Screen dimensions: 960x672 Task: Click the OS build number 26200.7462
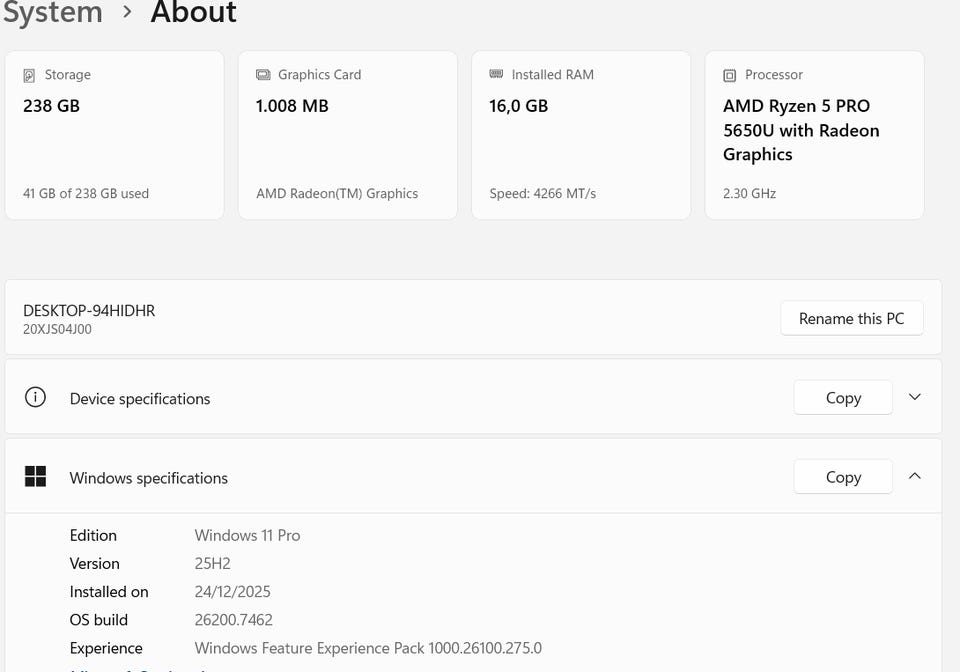[x=233, y=620]
